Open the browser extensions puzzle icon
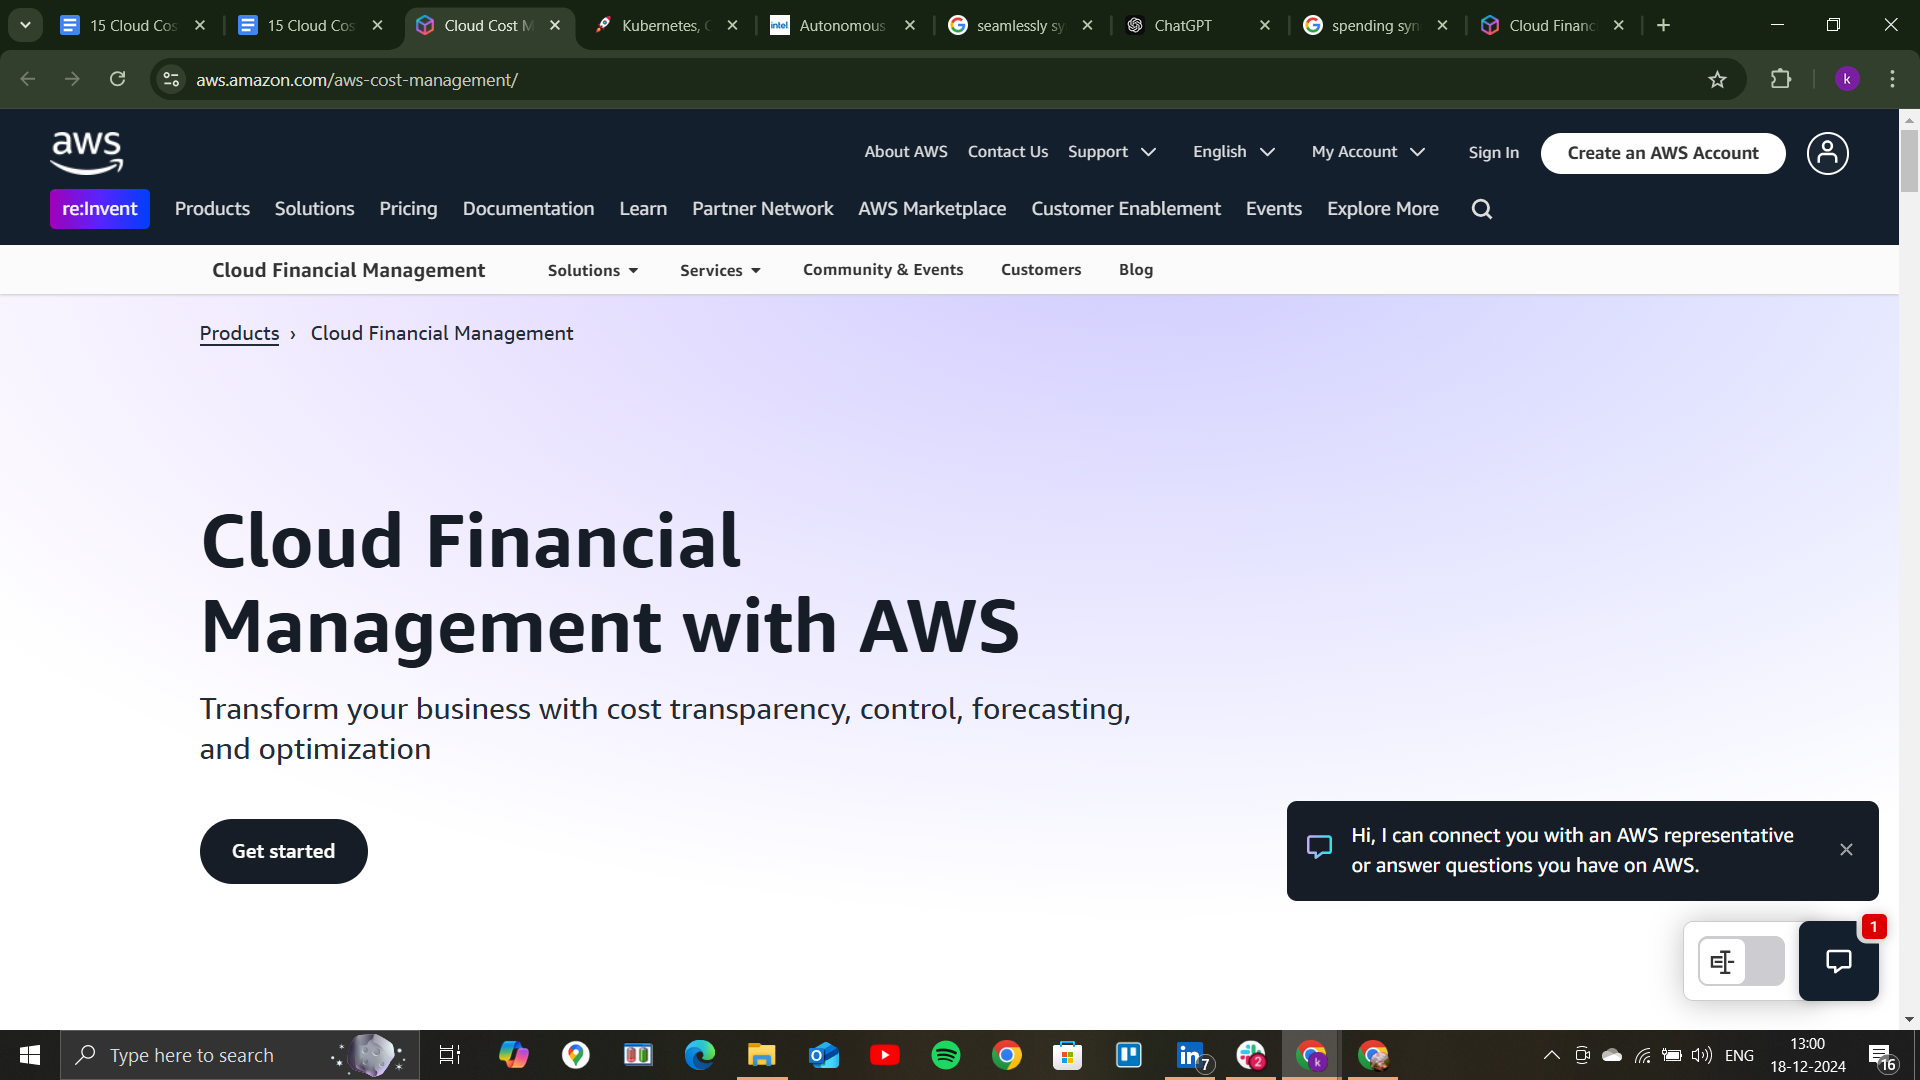 [1782, 79]
